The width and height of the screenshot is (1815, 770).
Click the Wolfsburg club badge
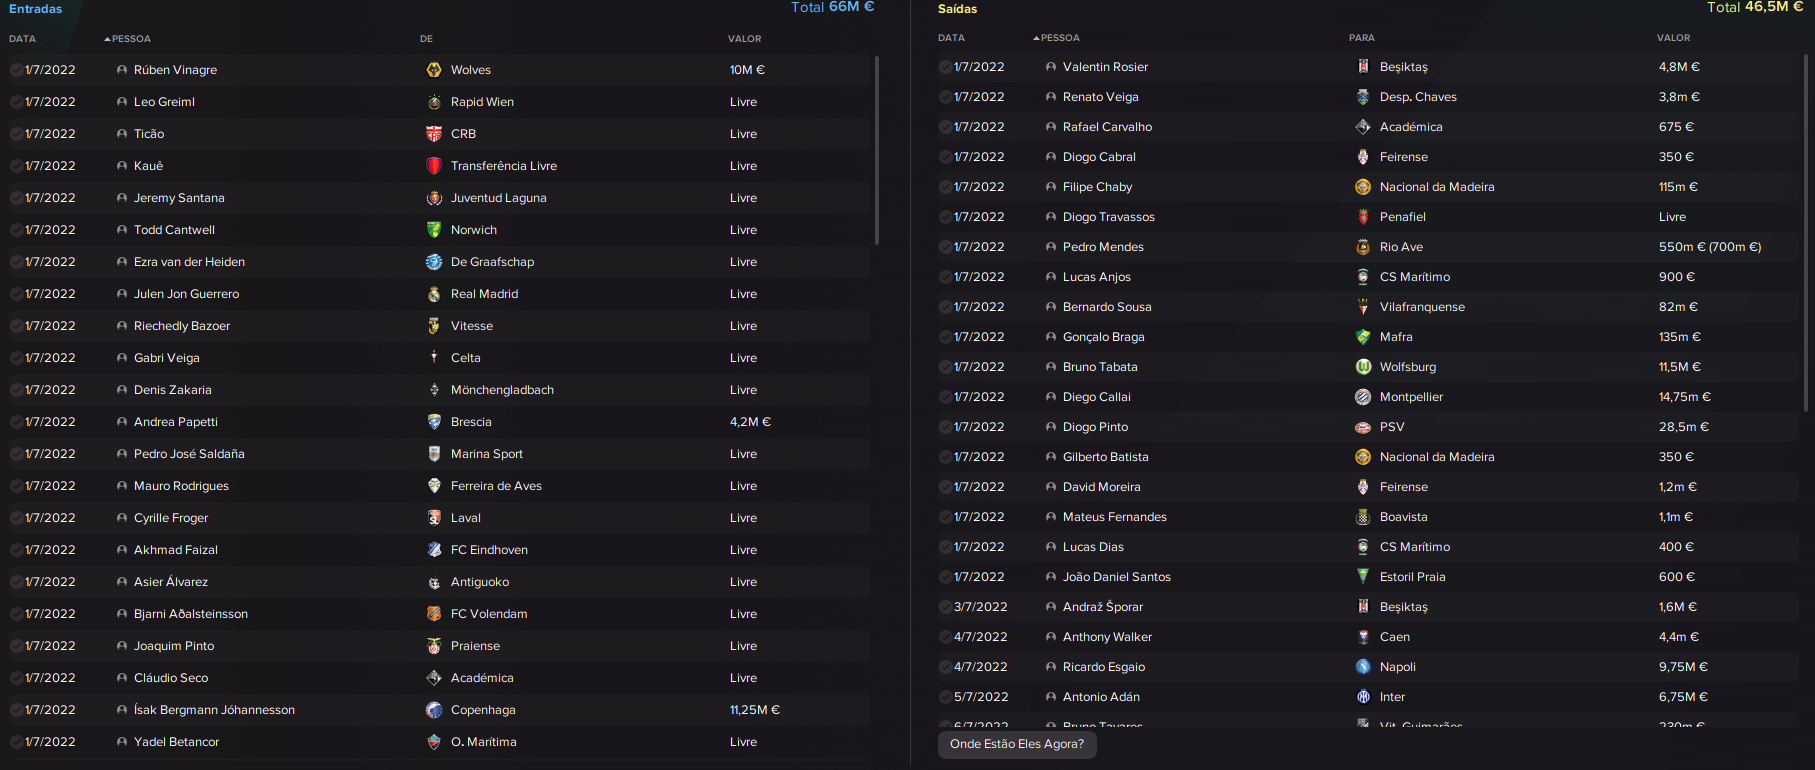tap(1363, 367)
